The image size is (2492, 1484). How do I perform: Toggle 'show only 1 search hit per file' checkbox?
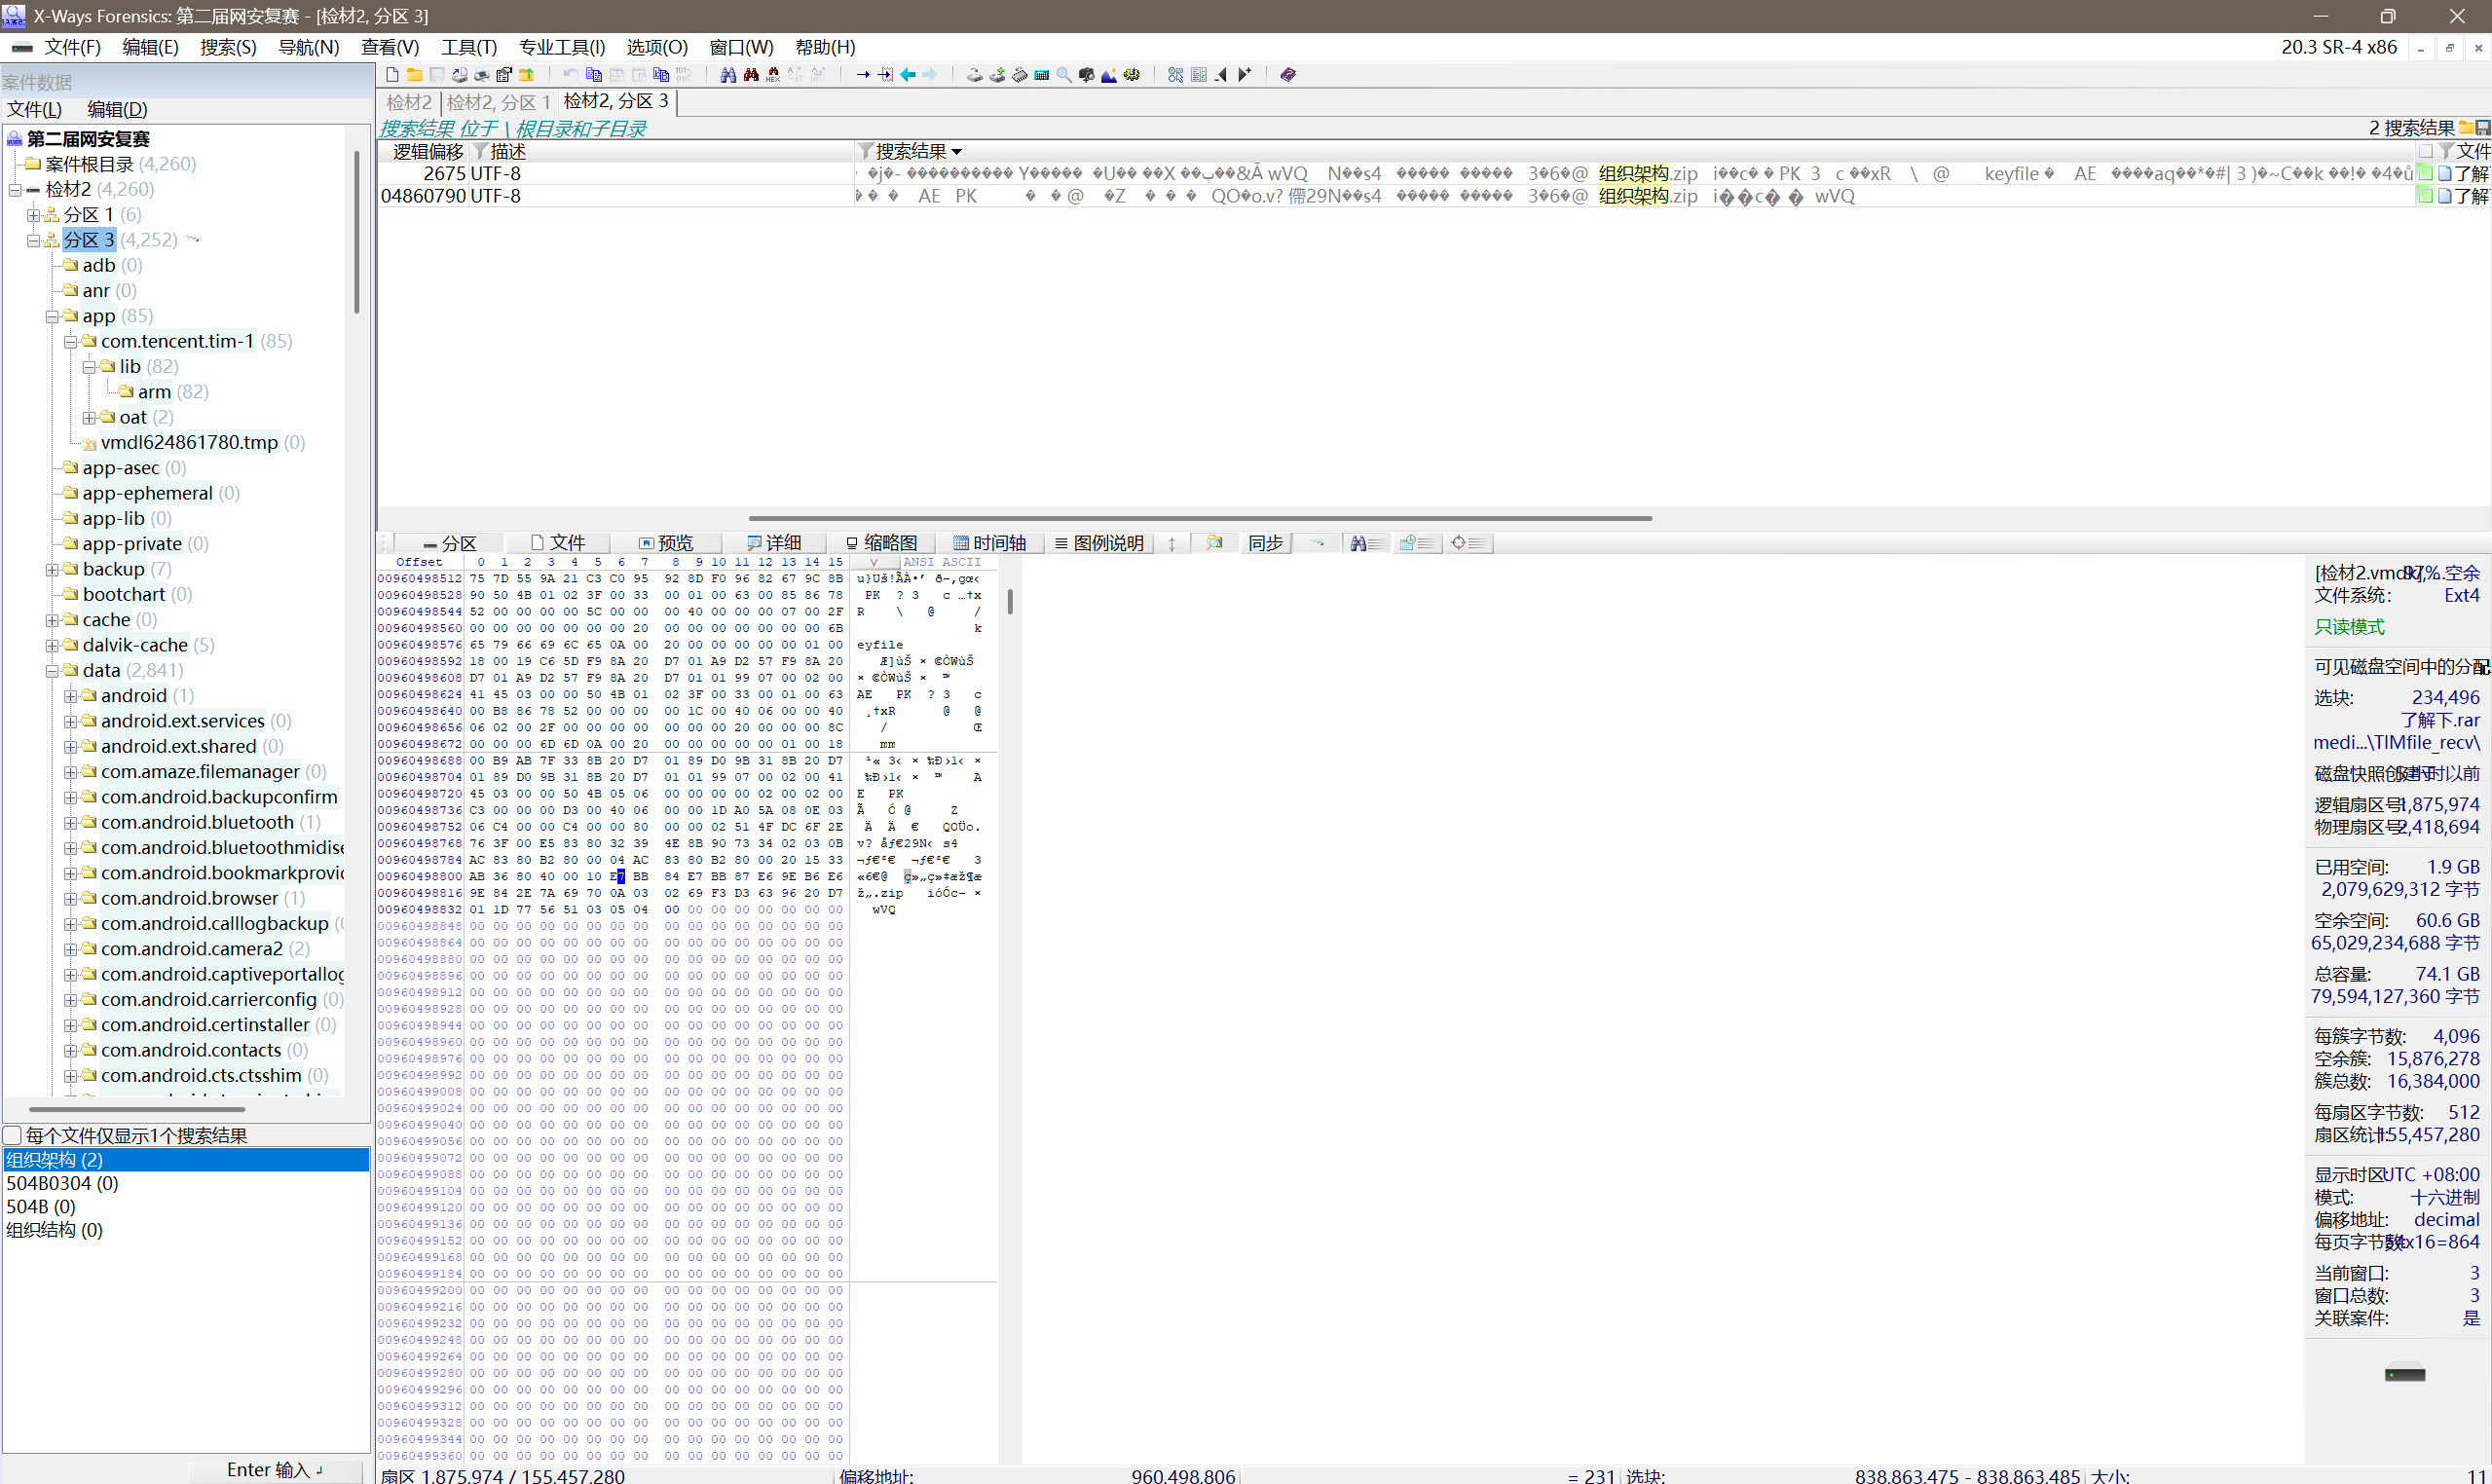pos(13,1135)
